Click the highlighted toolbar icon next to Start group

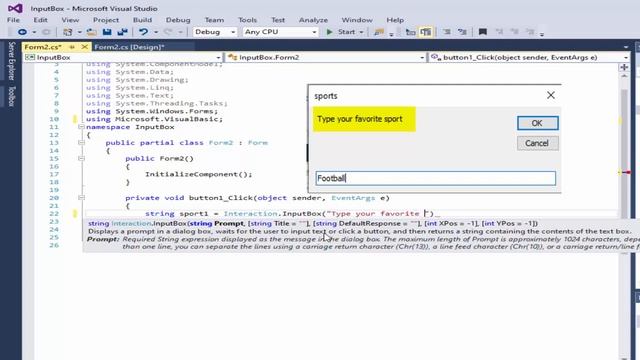[426, 32]
